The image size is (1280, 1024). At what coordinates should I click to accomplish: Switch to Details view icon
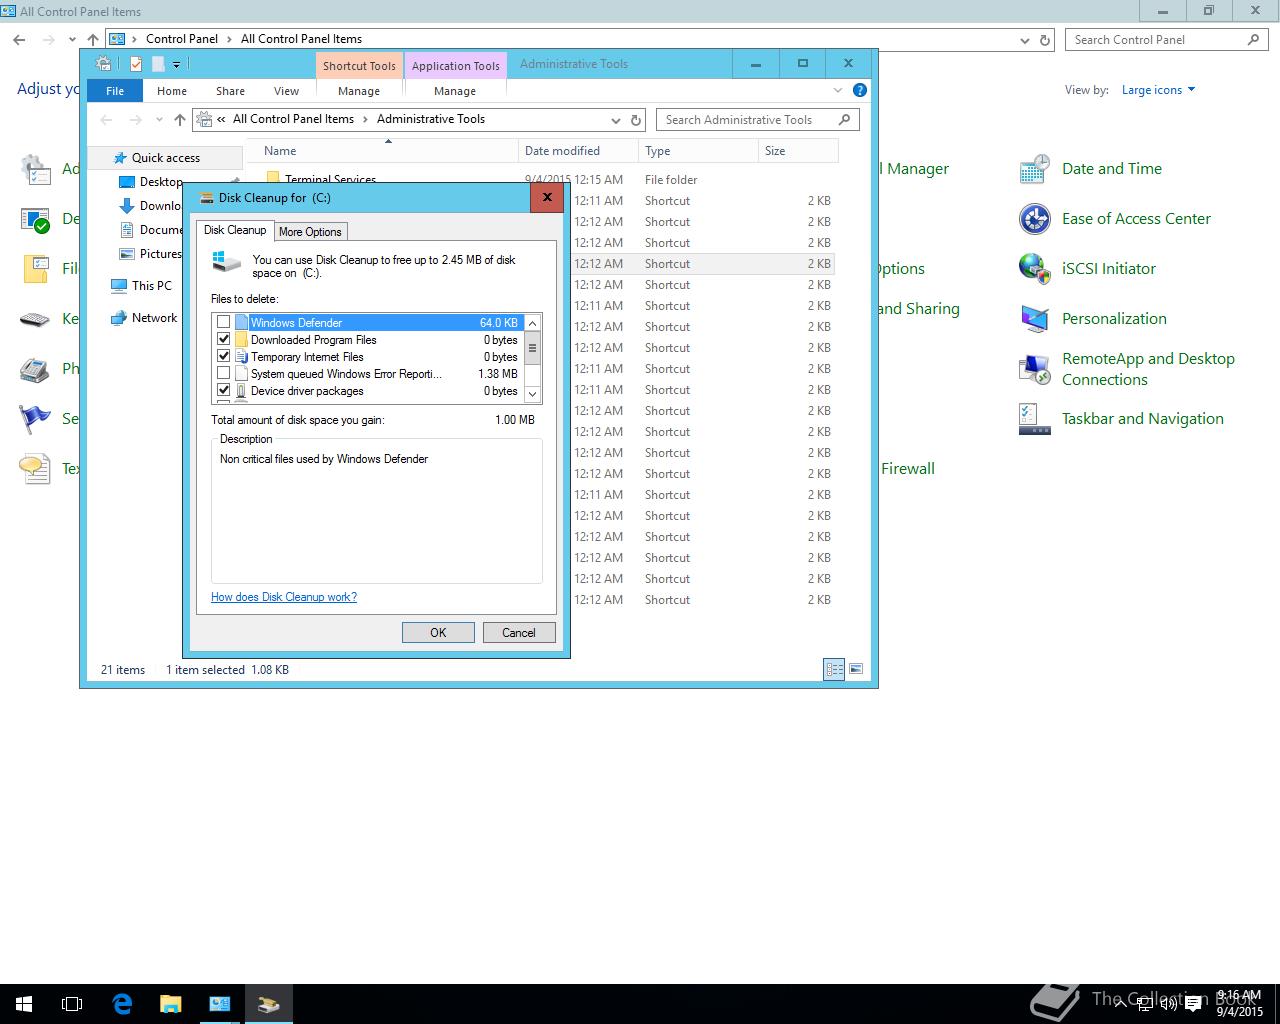point(834,669)
